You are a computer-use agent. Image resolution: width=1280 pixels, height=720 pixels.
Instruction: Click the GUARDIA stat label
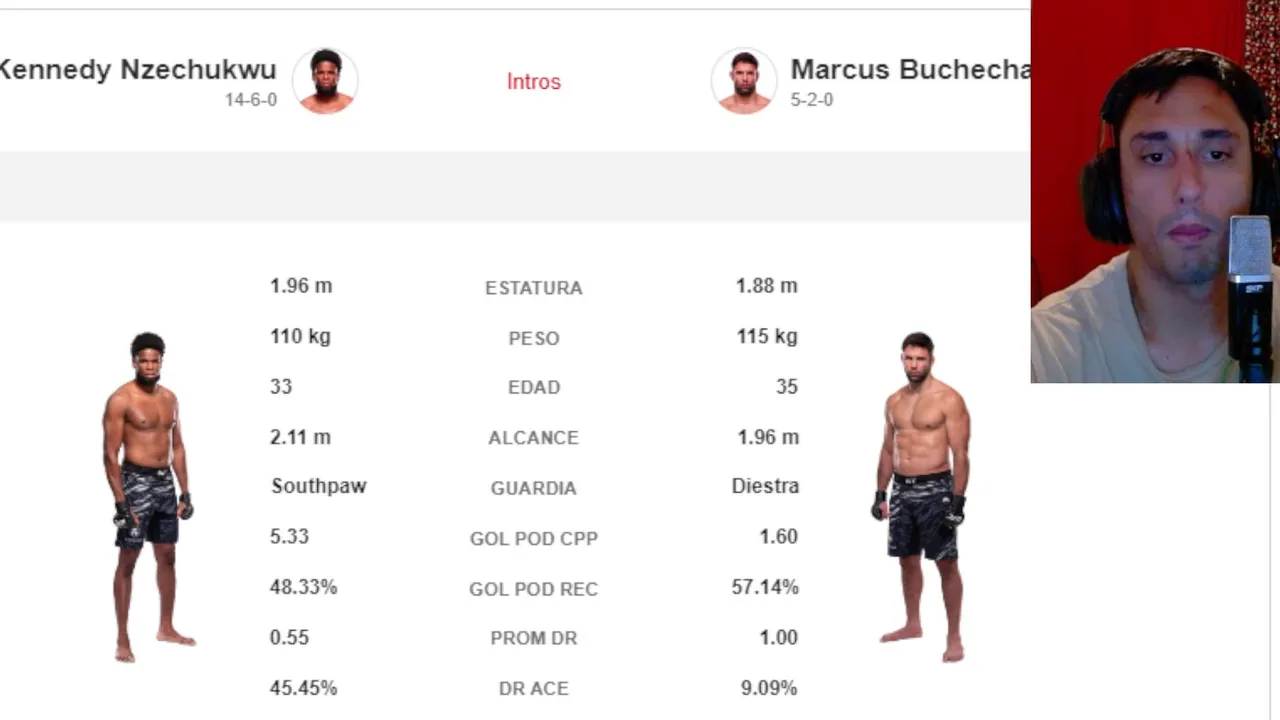(533, 488)
